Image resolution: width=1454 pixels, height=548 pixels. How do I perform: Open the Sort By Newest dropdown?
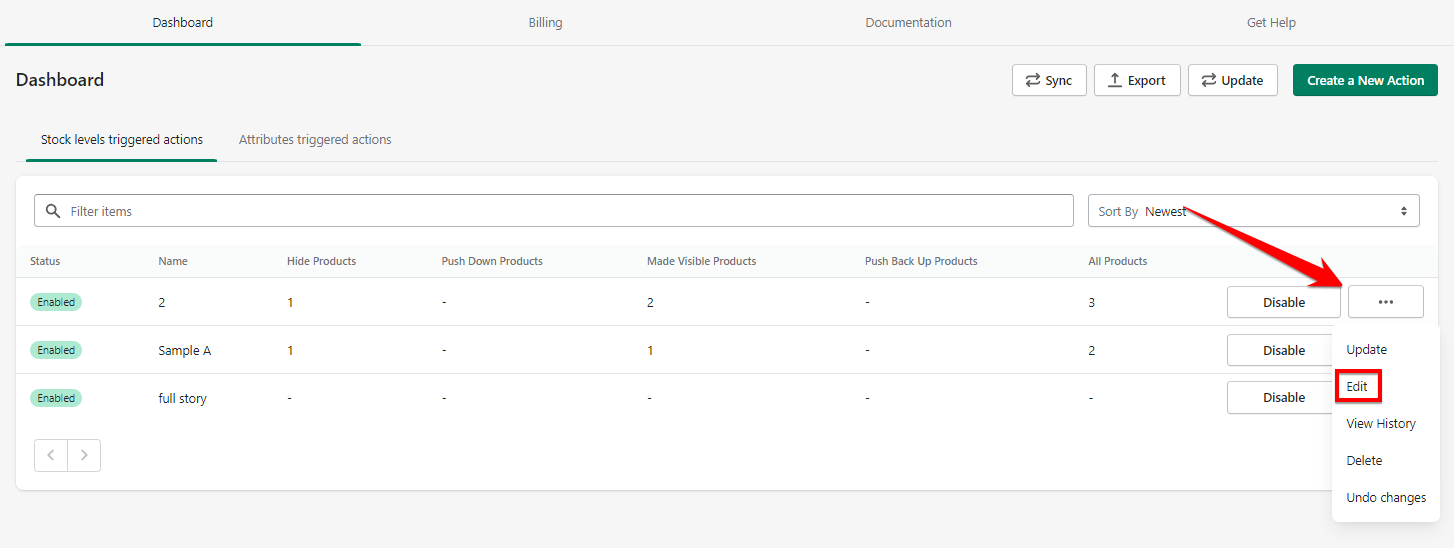(1253, 211)
